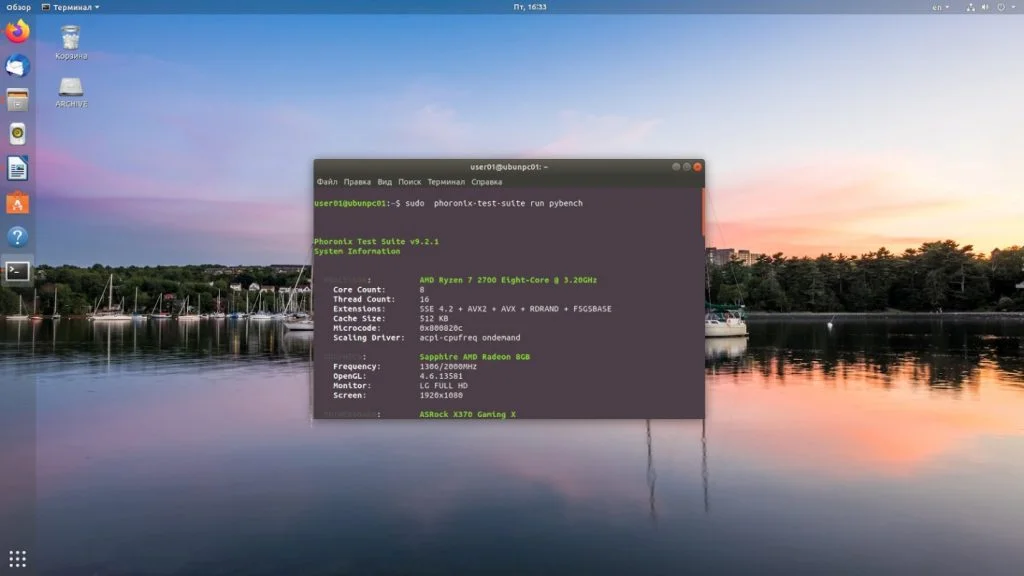Open Rhythmbox music player in dock
Screen dimensions: 1024x576
[18, 134]
